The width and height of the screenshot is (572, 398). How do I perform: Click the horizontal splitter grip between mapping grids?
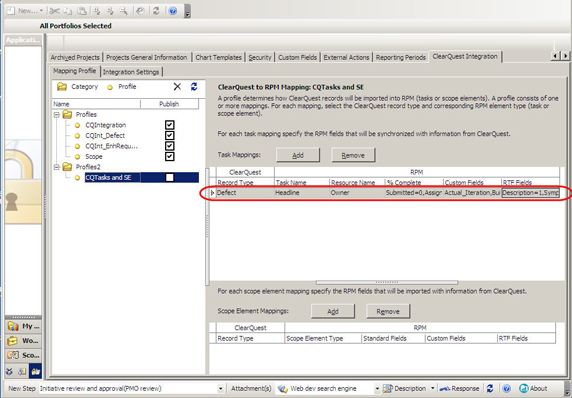click(x=387, y=282)
